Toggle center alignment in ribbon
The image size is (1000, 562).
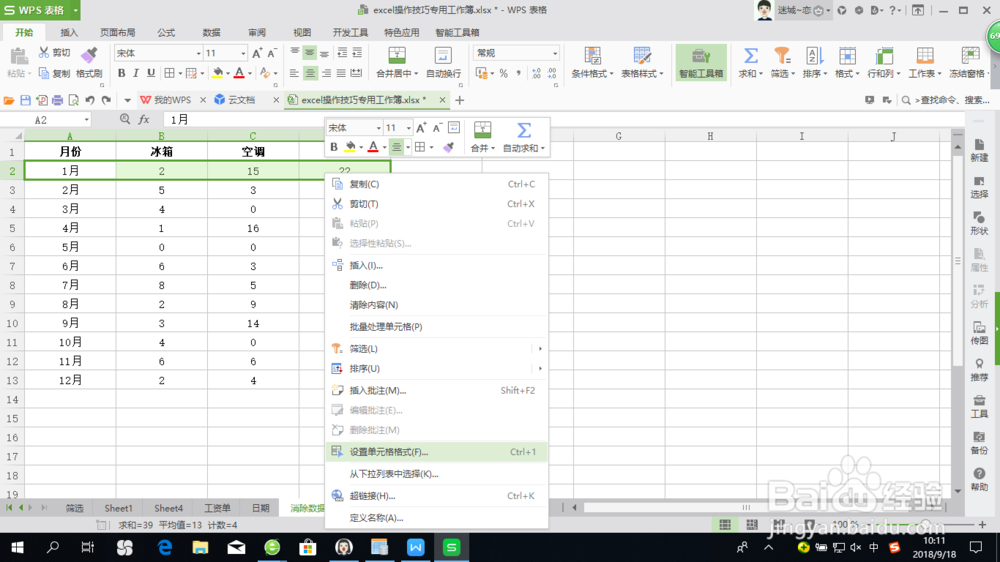pos(310,73)
